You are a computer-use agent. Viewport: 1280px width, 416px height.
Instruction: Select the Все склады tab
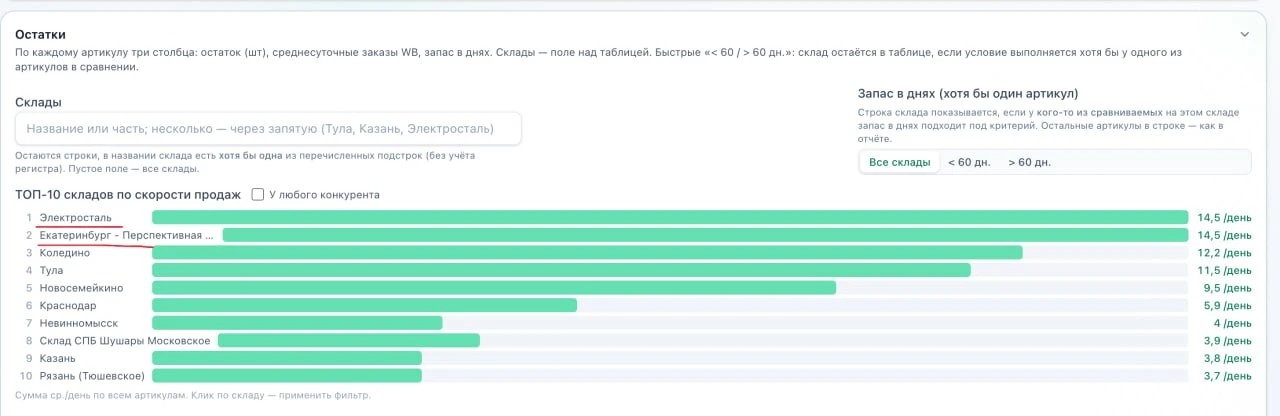click(x=899, y=162)
